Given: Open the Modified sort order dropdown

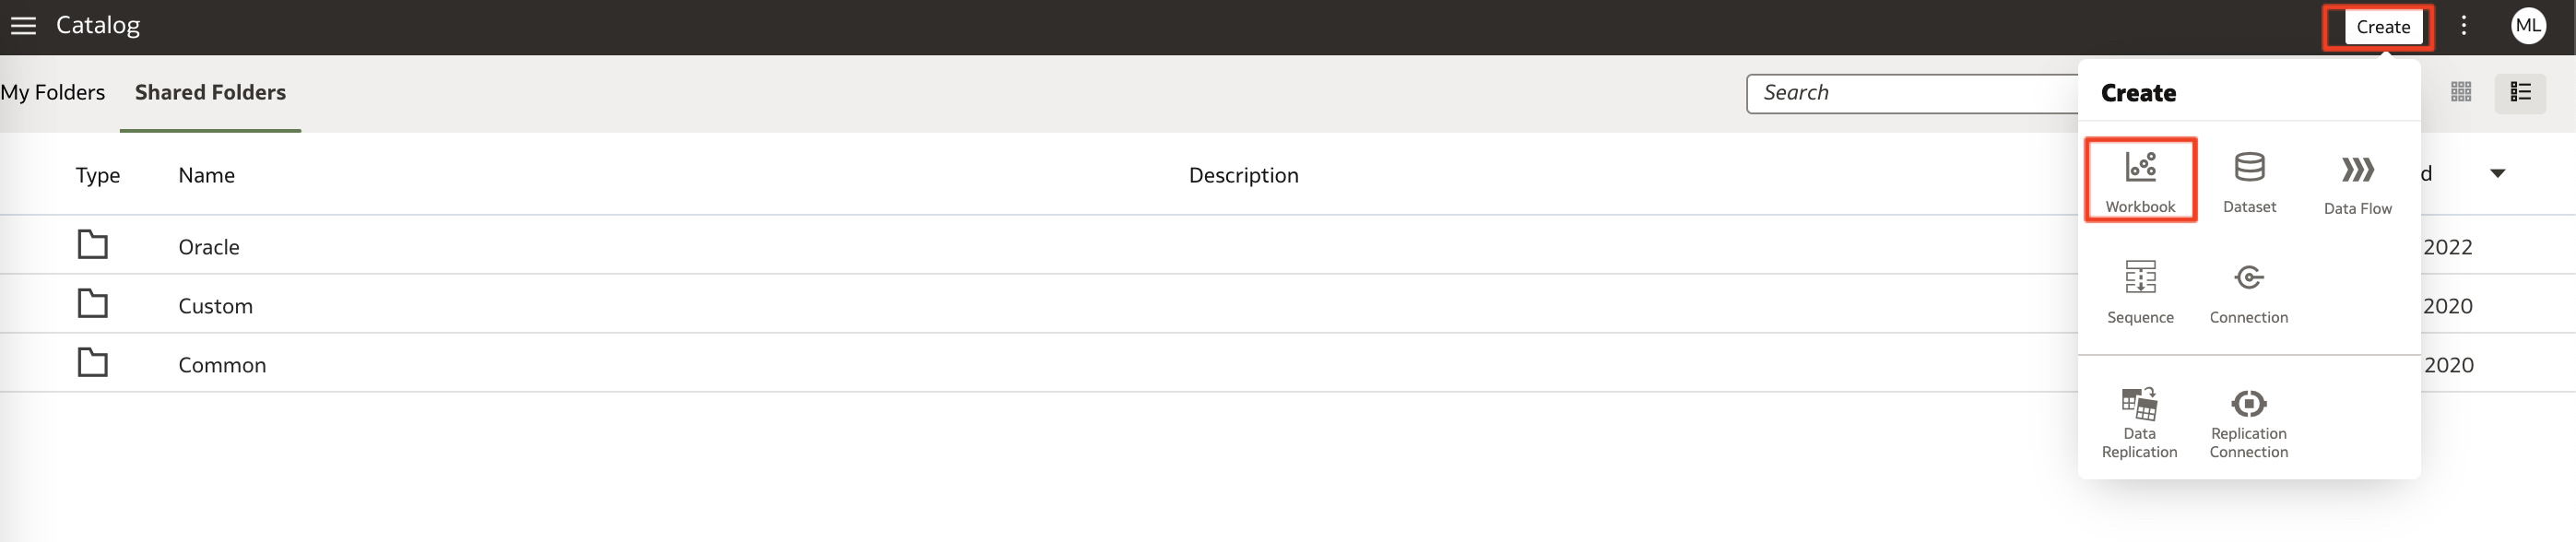Looking at the screenshot, I should tap(2498, 173).
